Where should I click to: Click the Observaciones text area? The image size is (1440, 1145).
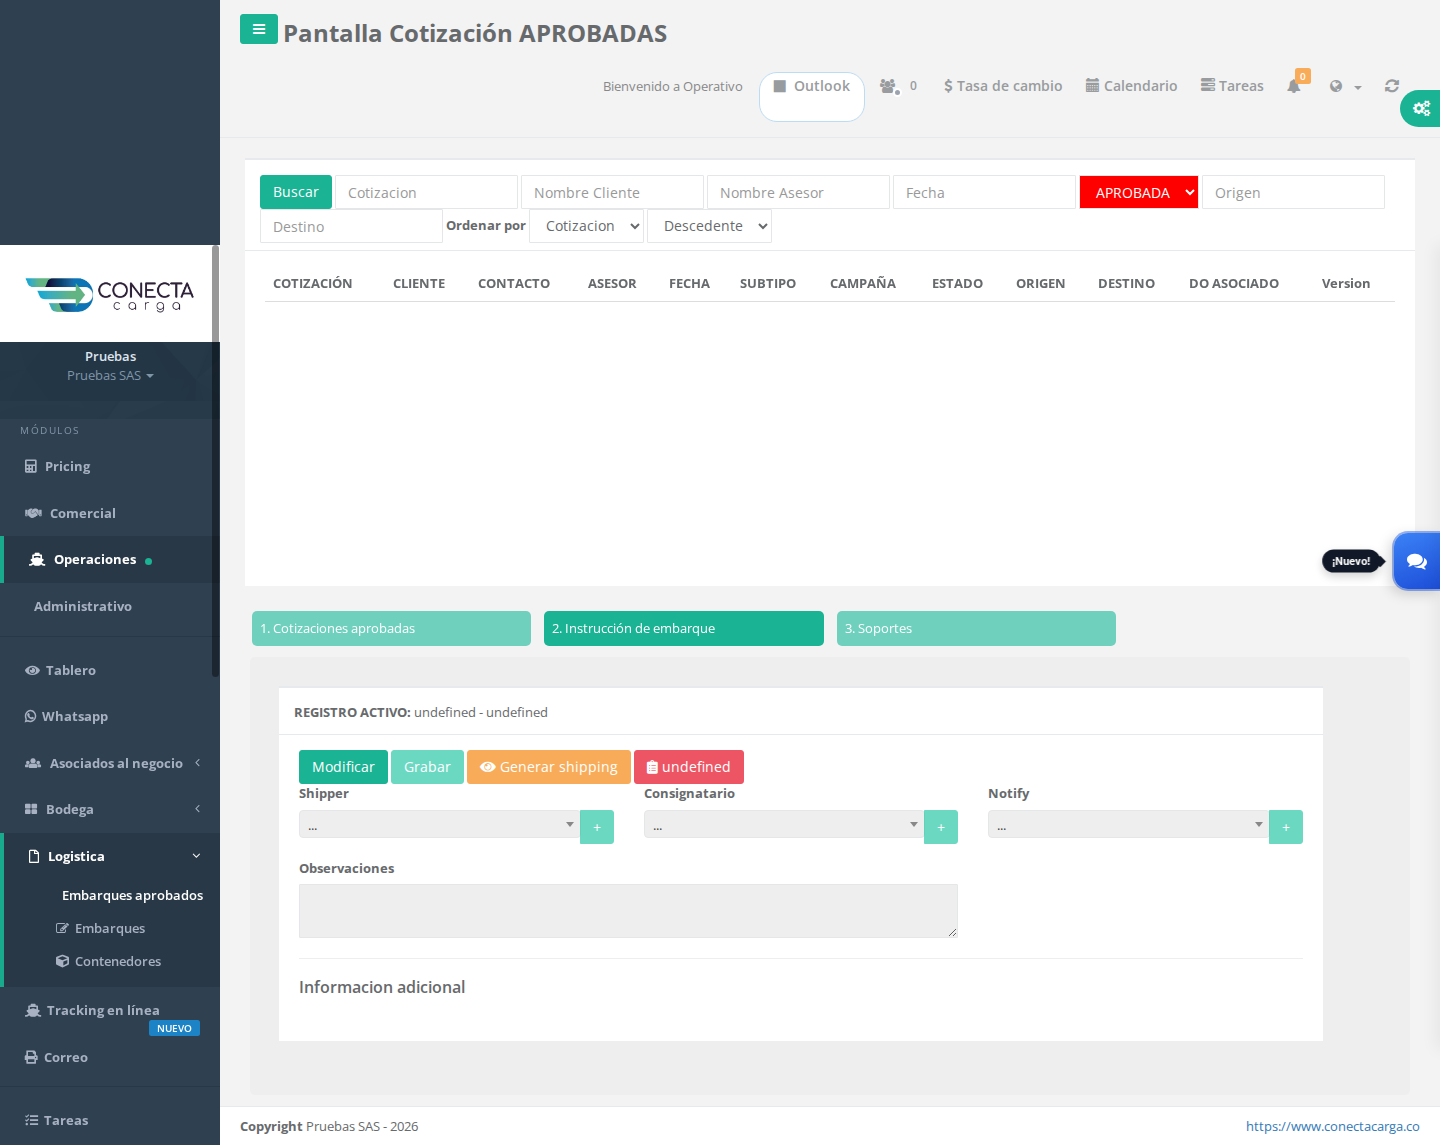628,911
